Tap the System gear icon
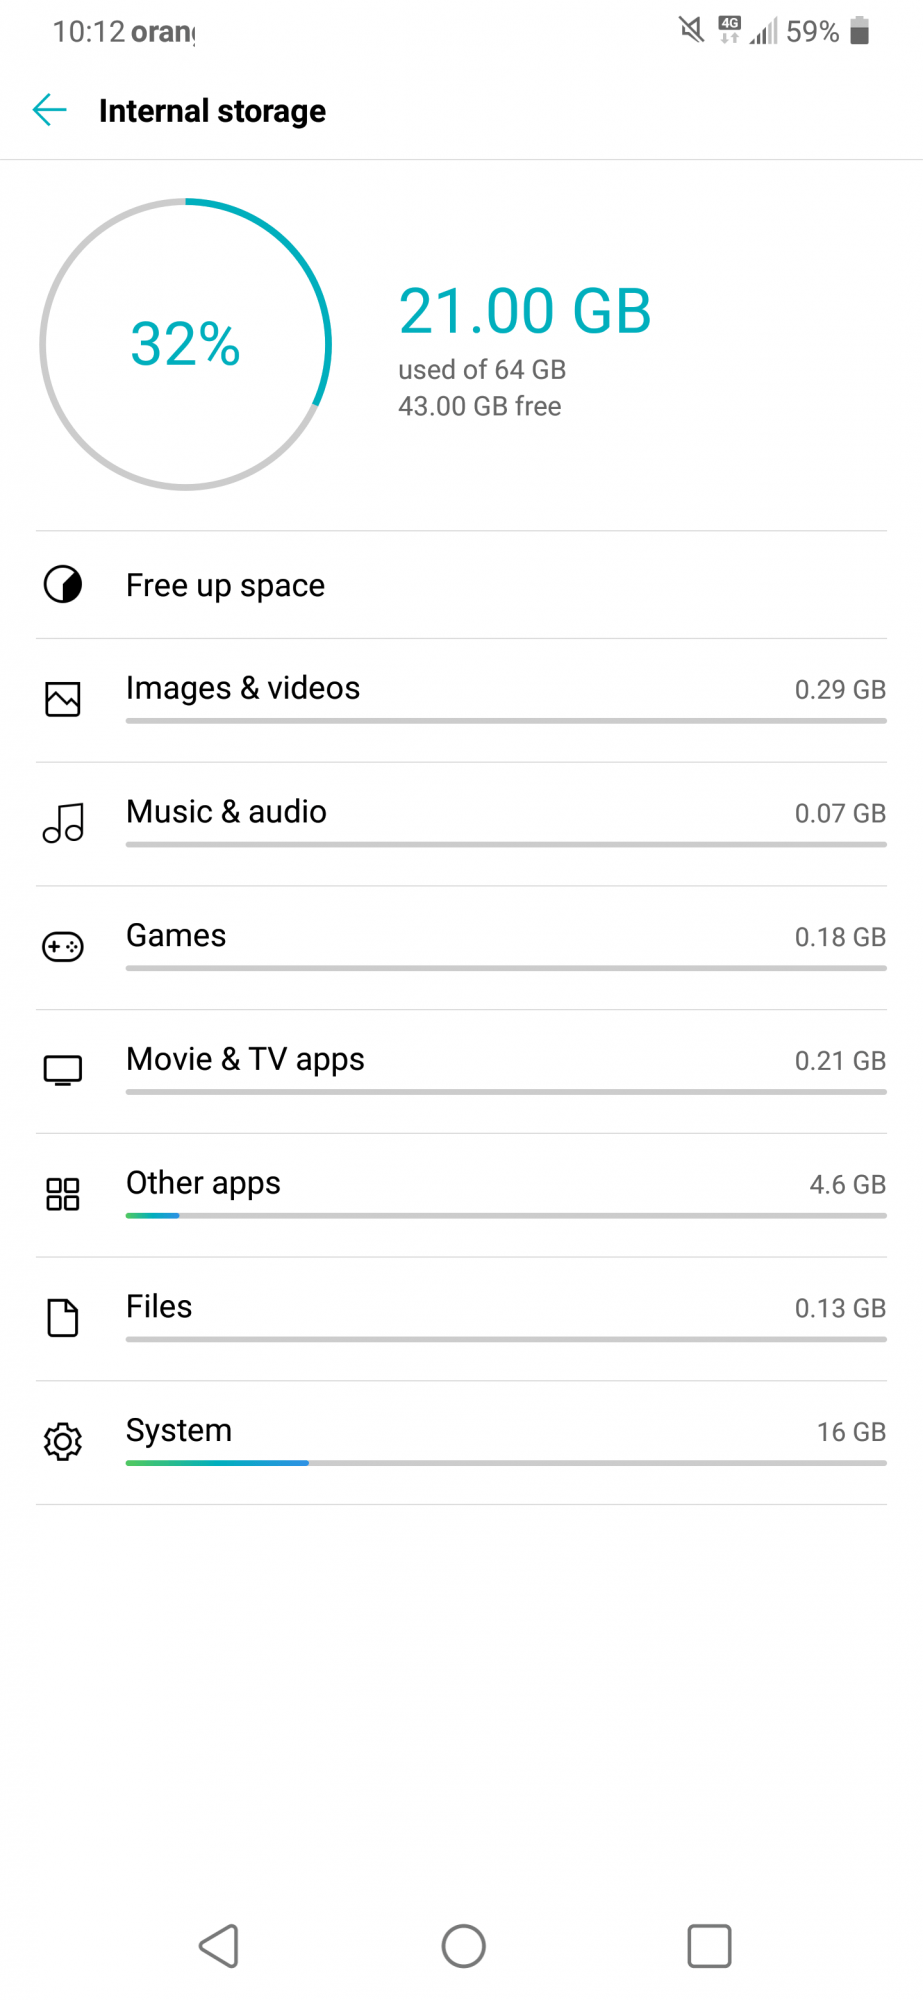This screenshot has width=923, height=2000. click(x=63, y=1441)
